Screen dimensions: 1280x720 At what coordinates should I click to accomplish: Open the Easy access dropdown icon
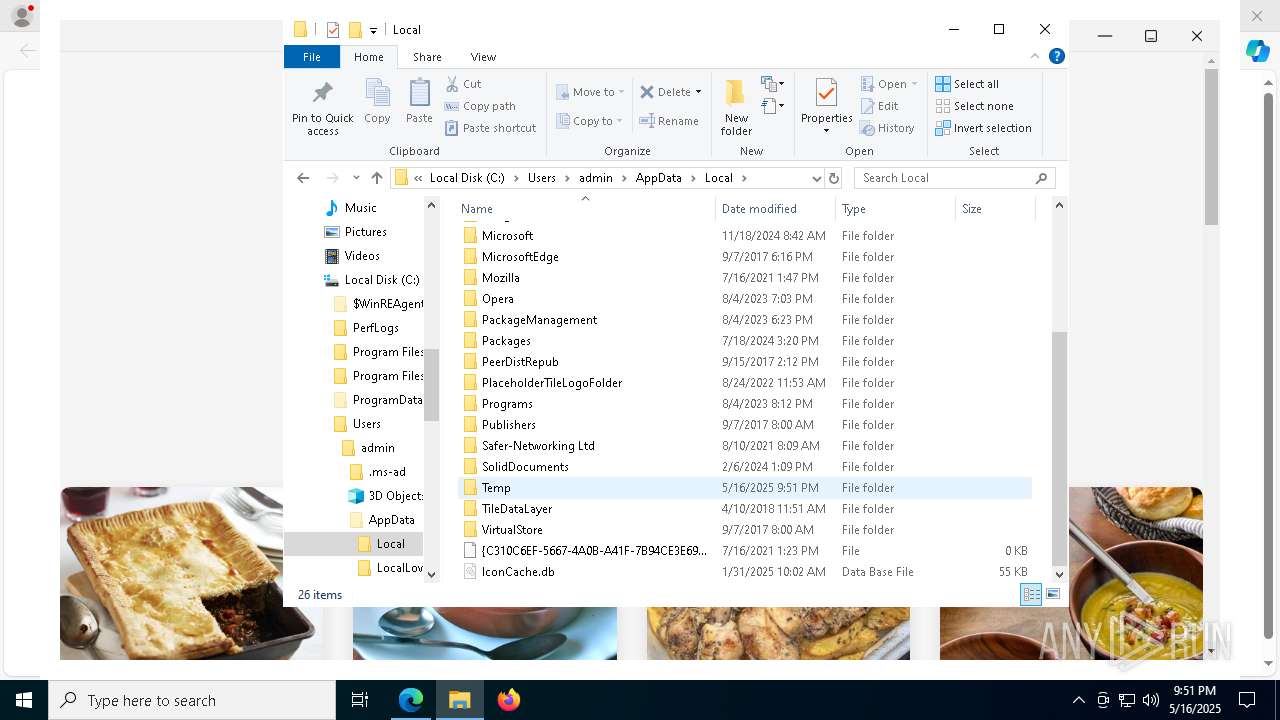(772, 105)
